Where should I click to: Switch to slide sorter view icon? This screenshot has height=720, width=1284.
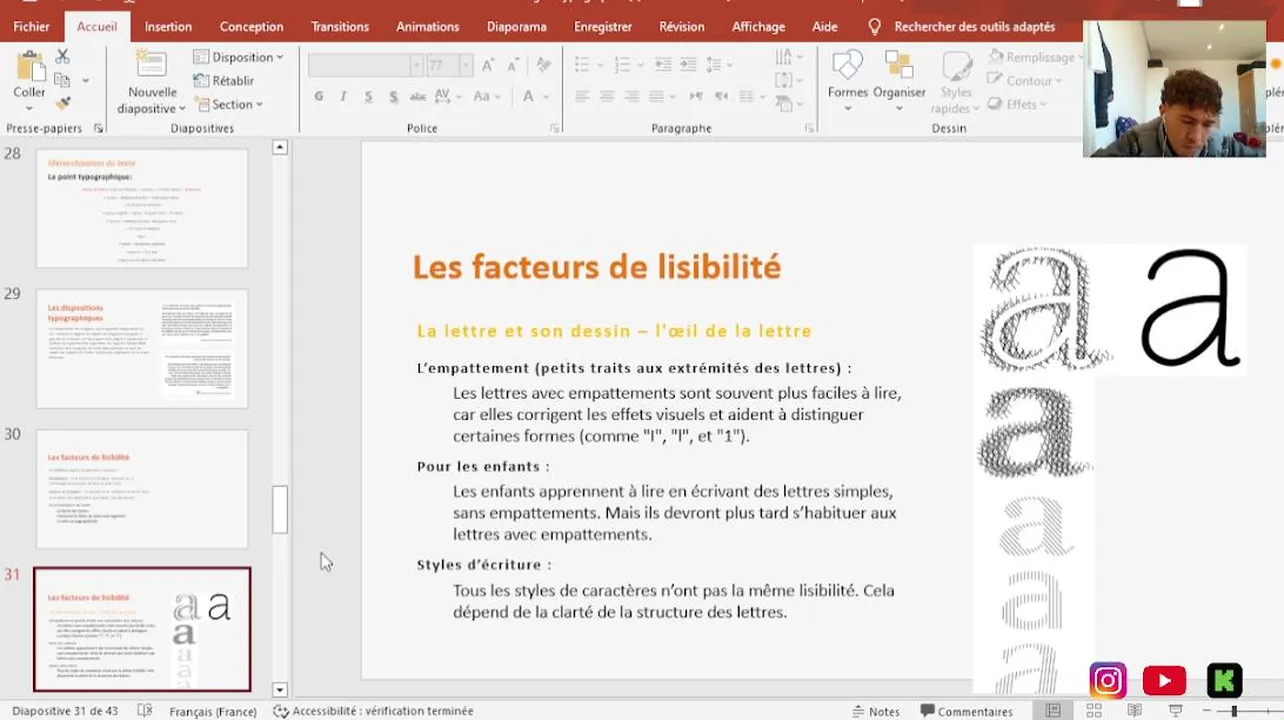(x=1094, y=711)
